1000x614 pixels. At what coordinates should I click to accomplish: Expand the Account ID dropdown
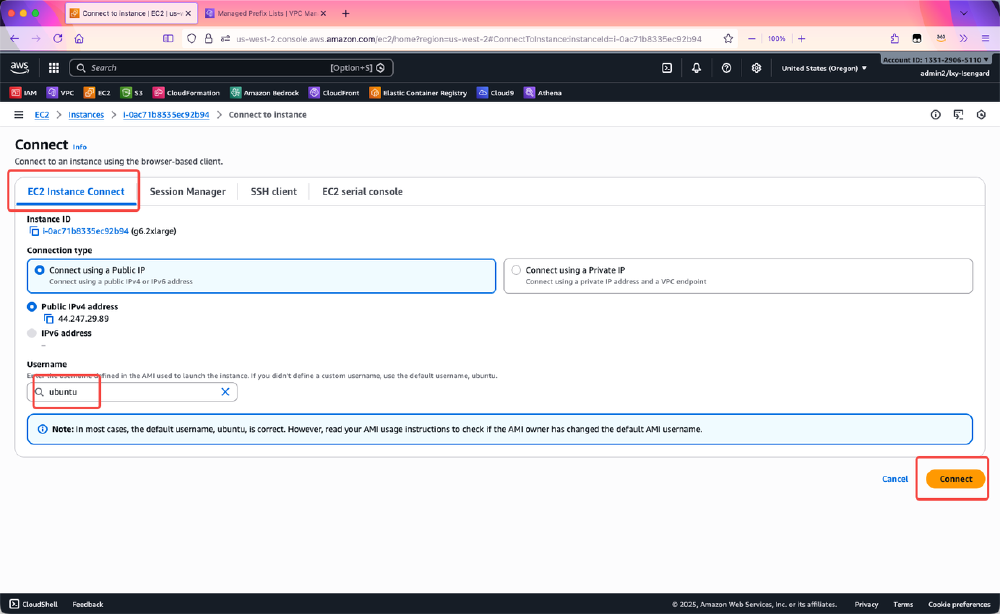tap(934, 59)
